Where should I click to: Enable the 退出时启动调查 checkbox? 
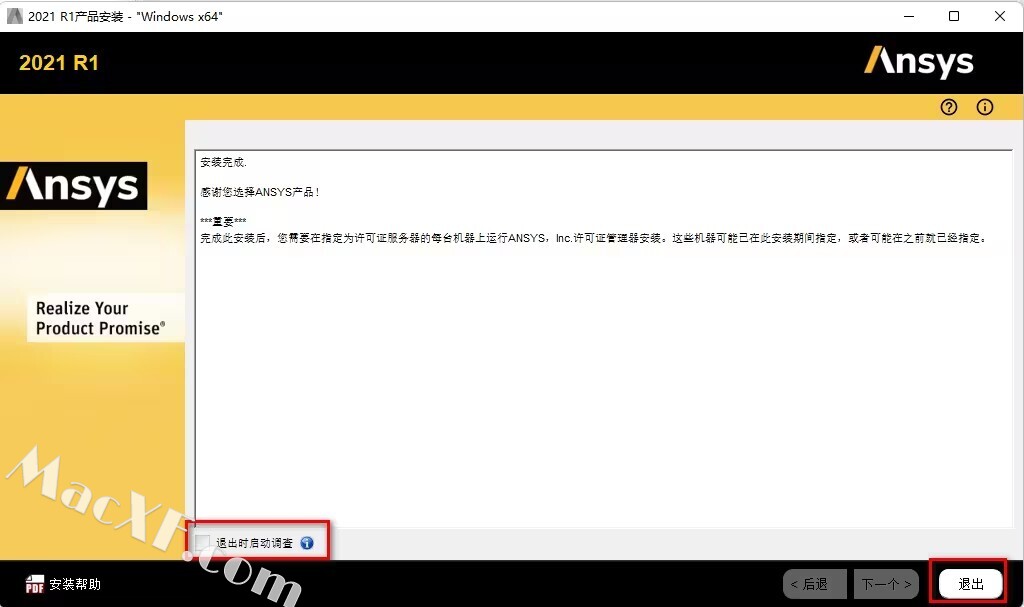tap(202, 542)
